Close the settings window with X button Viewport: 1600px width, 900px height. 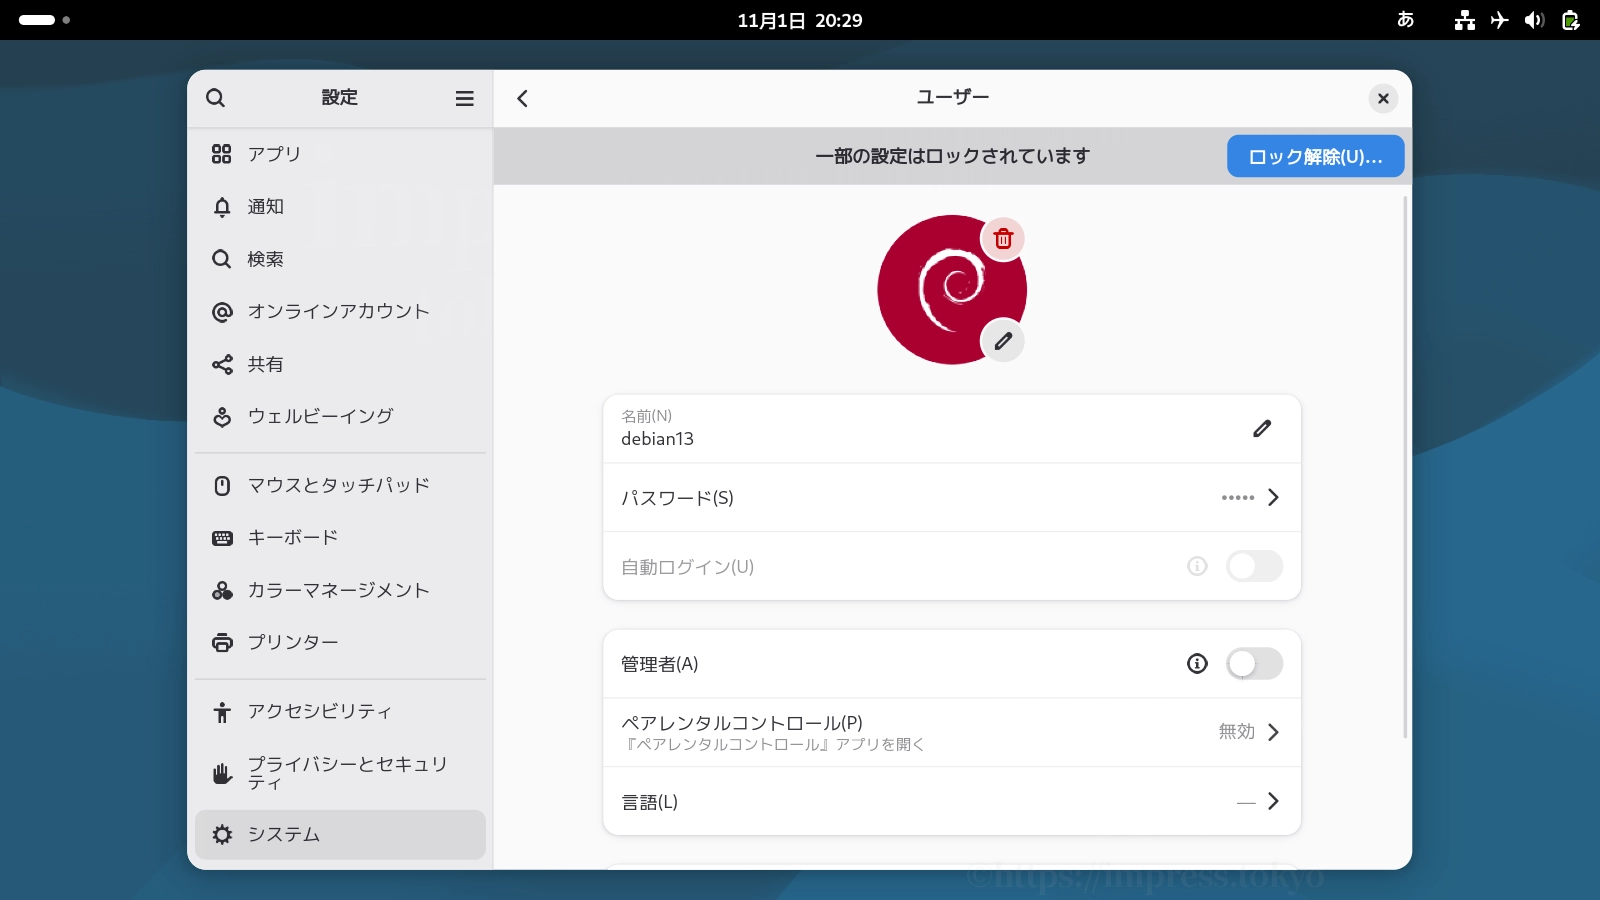click(x=1383, y=98)
